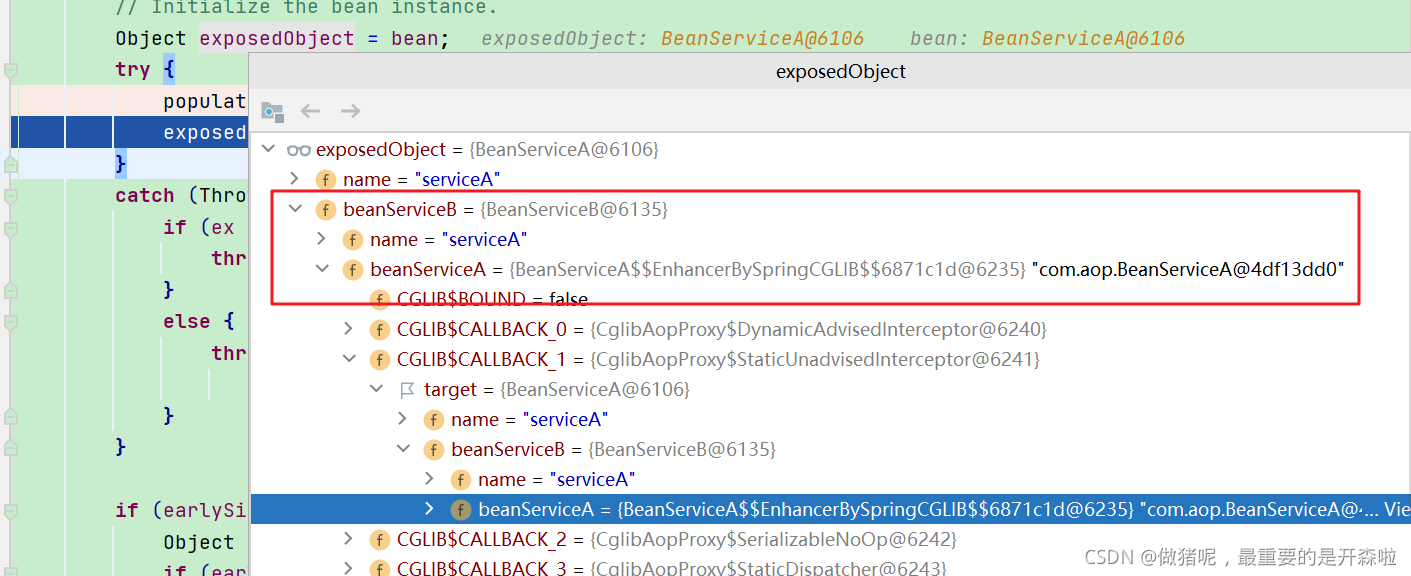Click the fold marker in the gutter beside try {
Screen dimensions: 1411x576
click(11, 71)
